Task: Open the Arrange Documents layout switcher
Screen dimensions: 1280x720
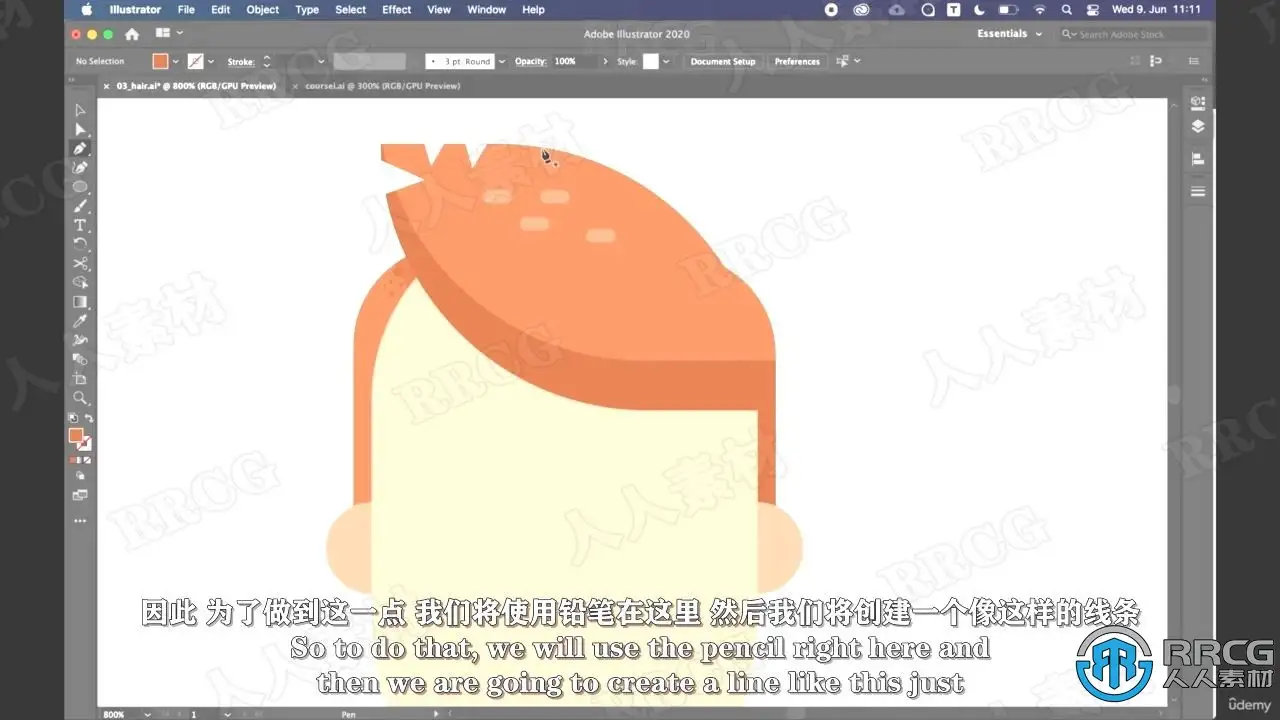Action: [169, 34]
